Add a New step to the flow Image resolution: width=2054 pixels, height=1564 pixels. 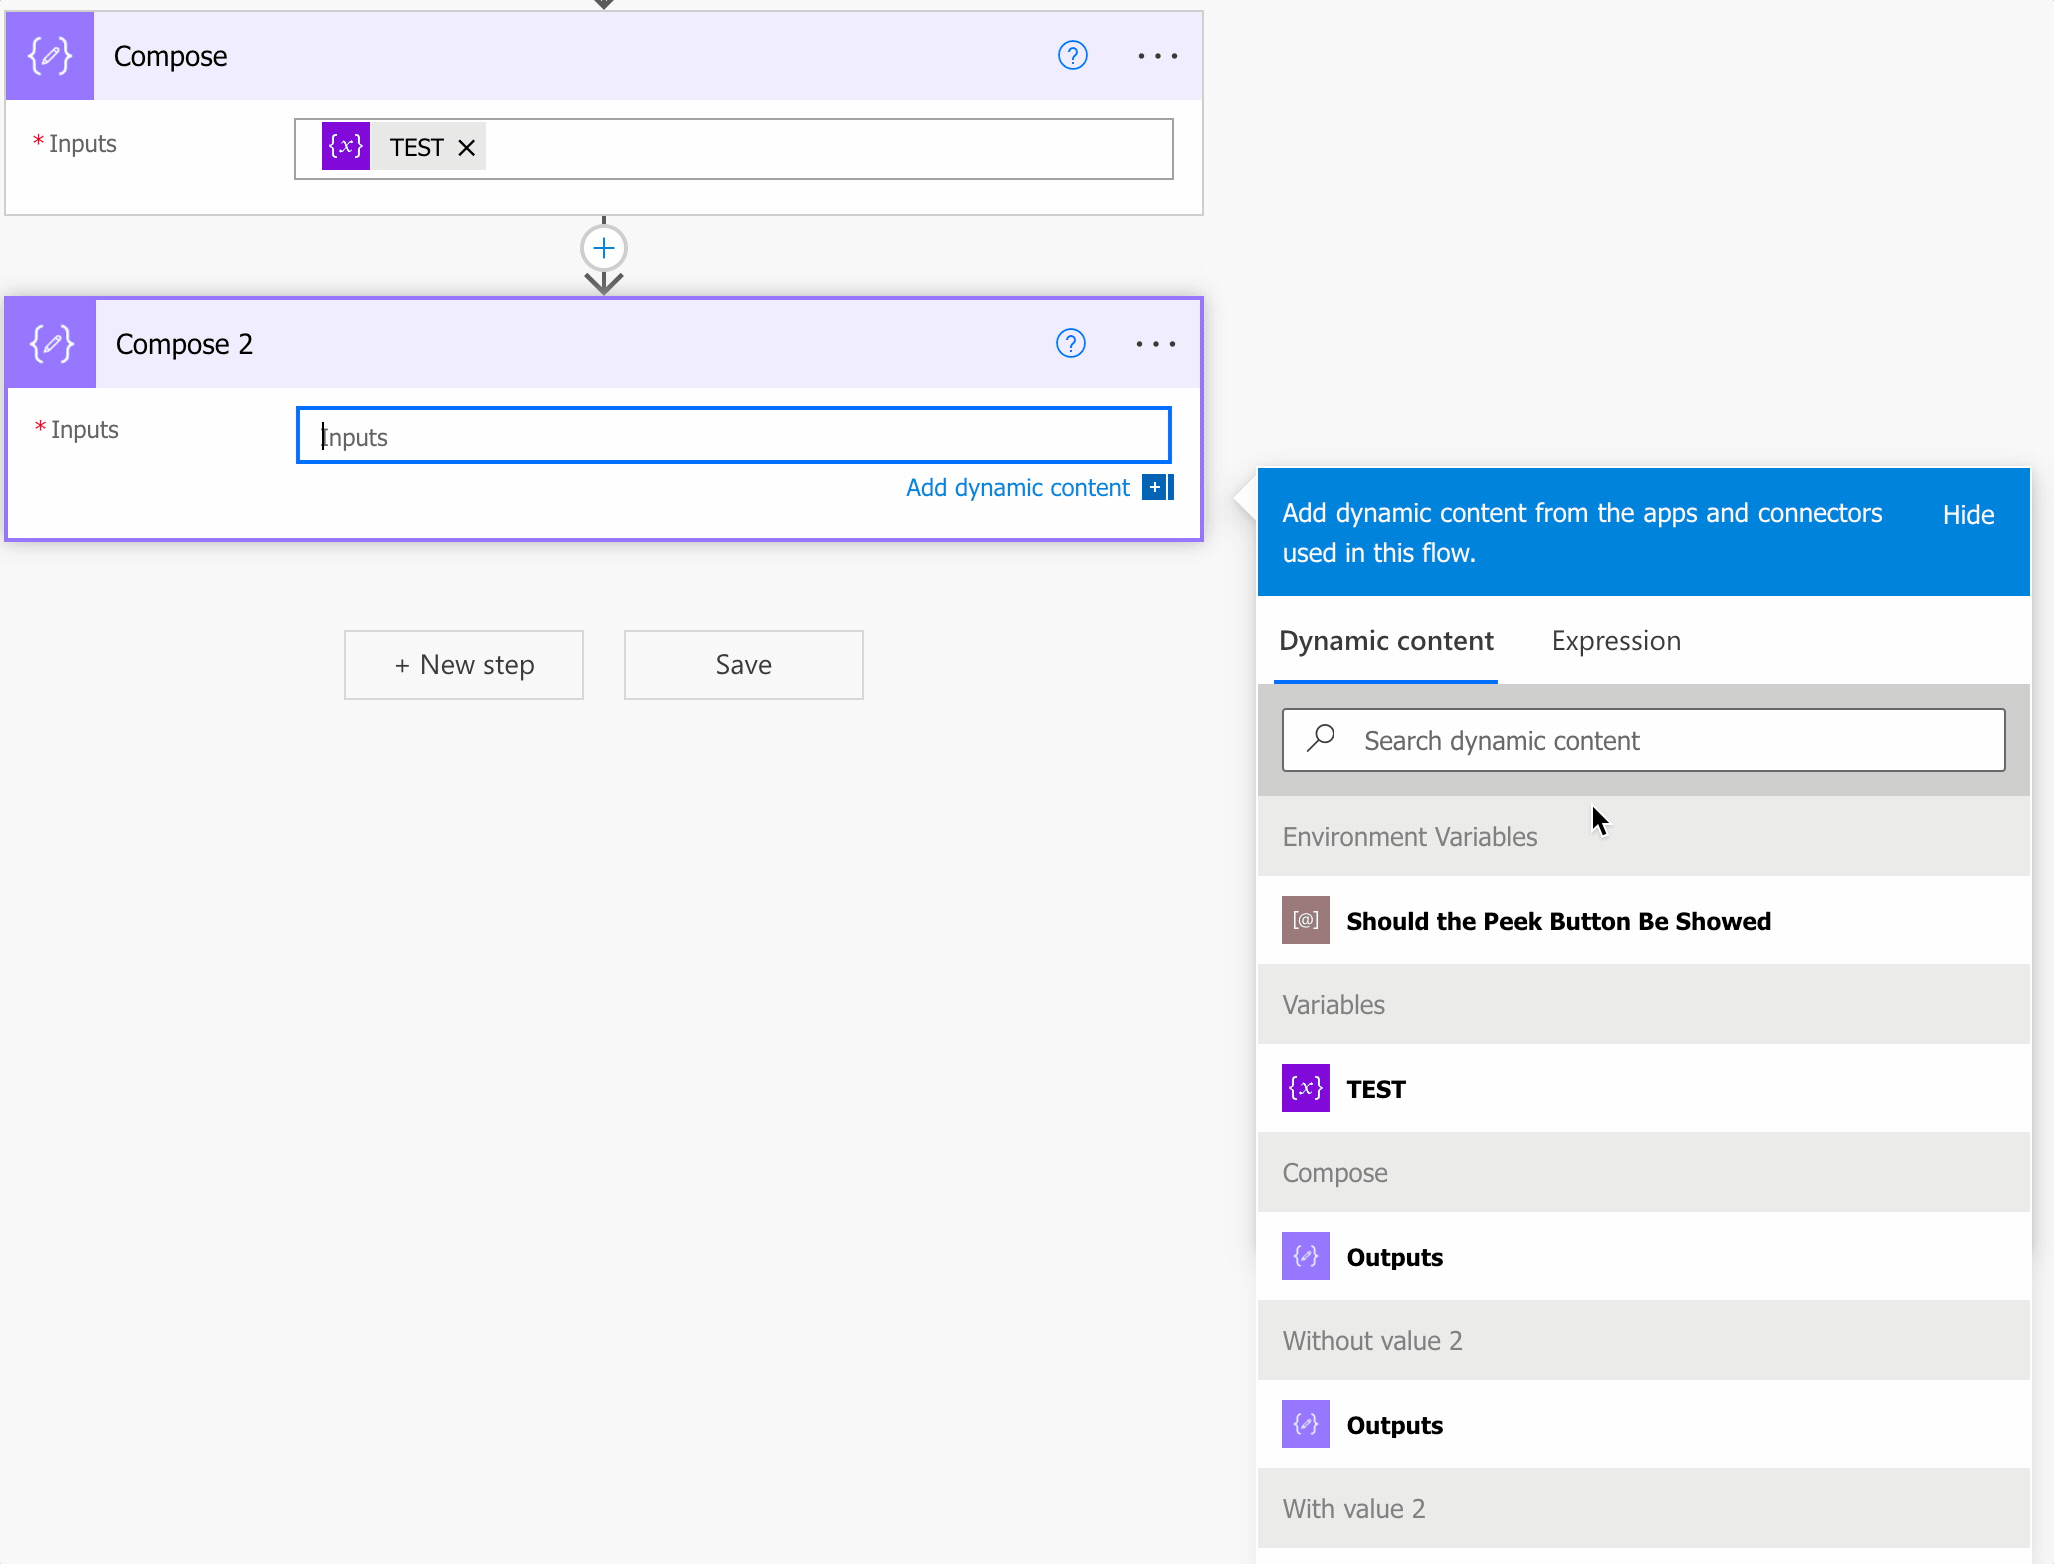coord(464,665)
